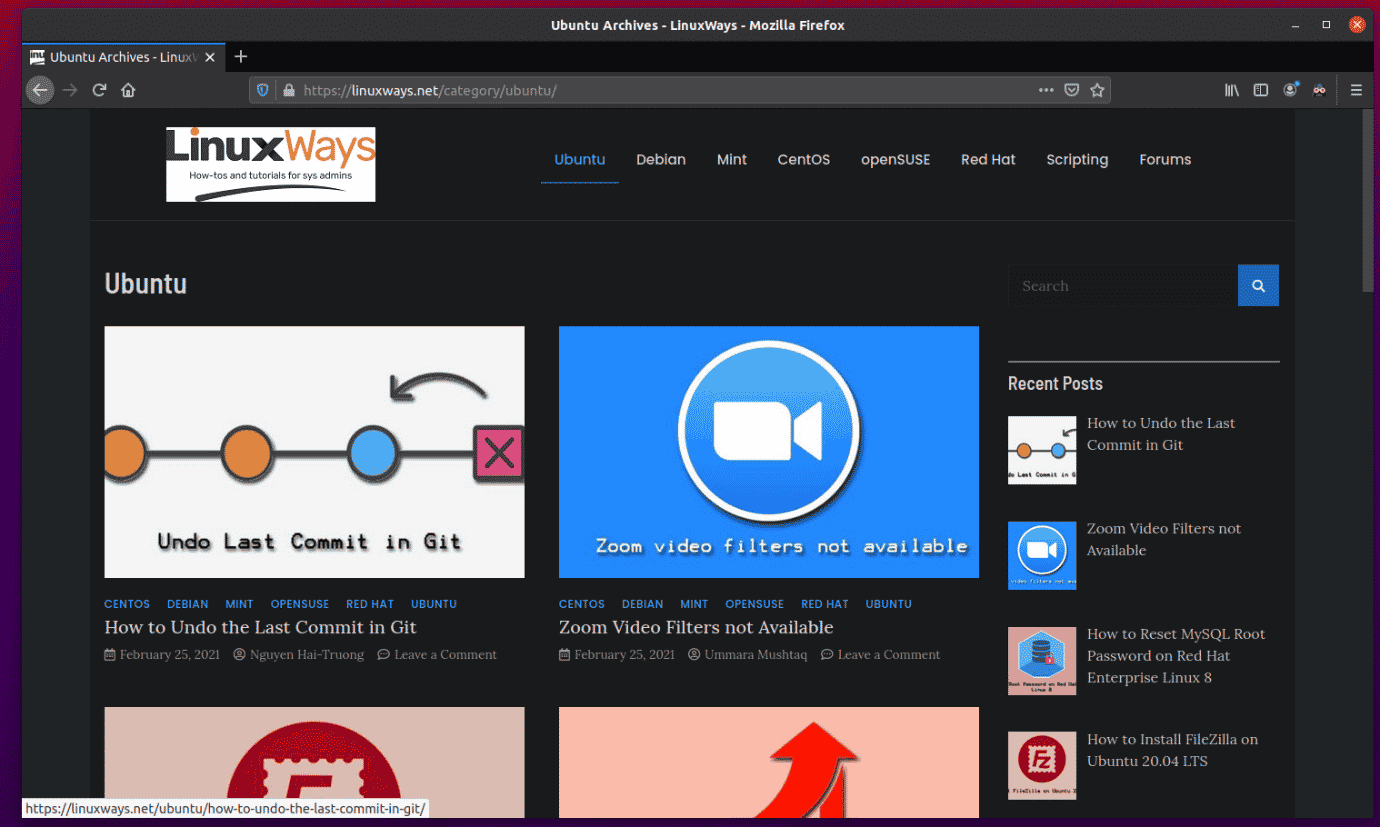This screenshot has height=827, width=1380.
Task: Go to the Firefox Home page icon
Action: pos(128,90)
